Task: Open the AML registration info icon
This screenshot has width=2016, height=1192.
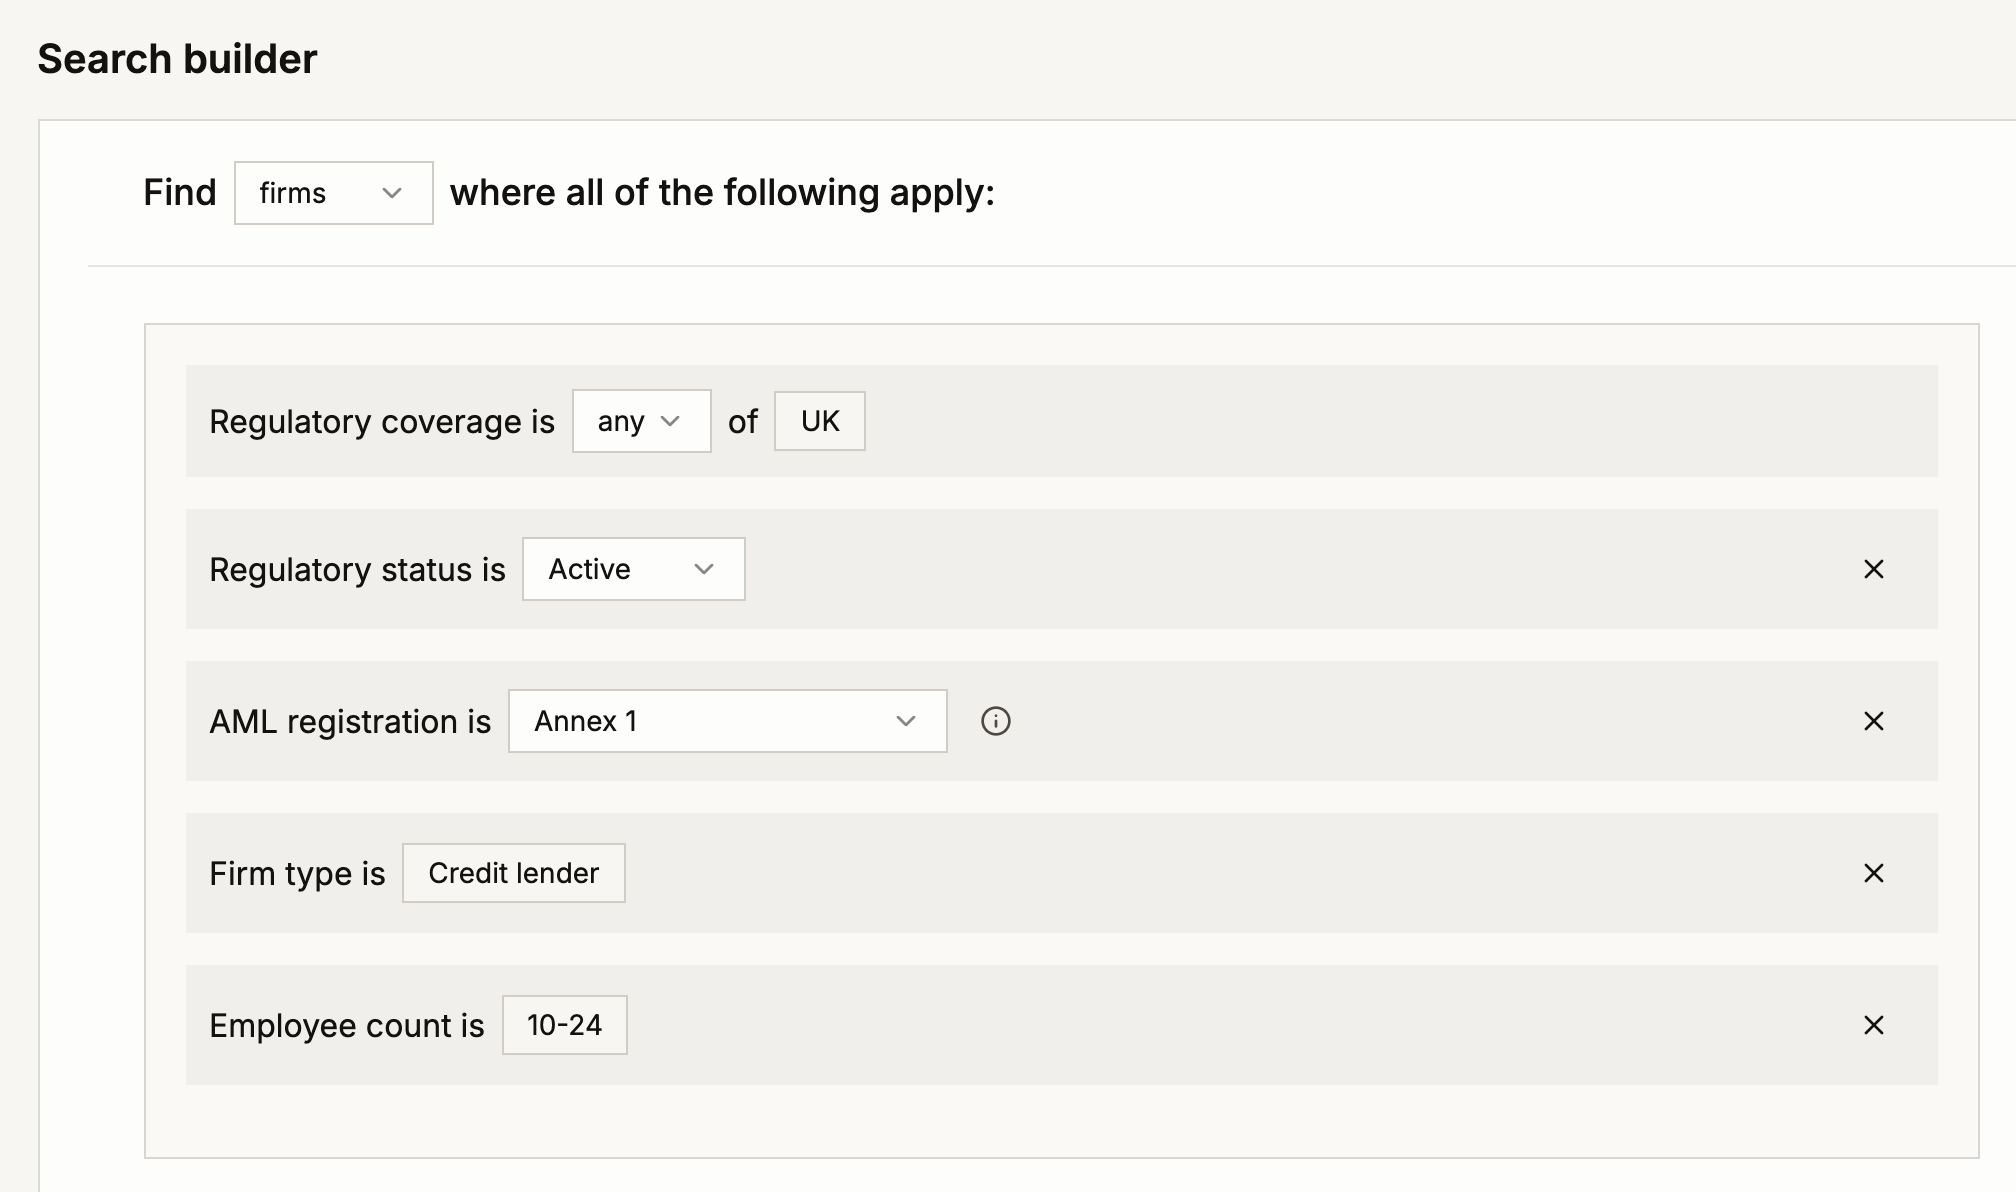Action: [x=995, y=721]
